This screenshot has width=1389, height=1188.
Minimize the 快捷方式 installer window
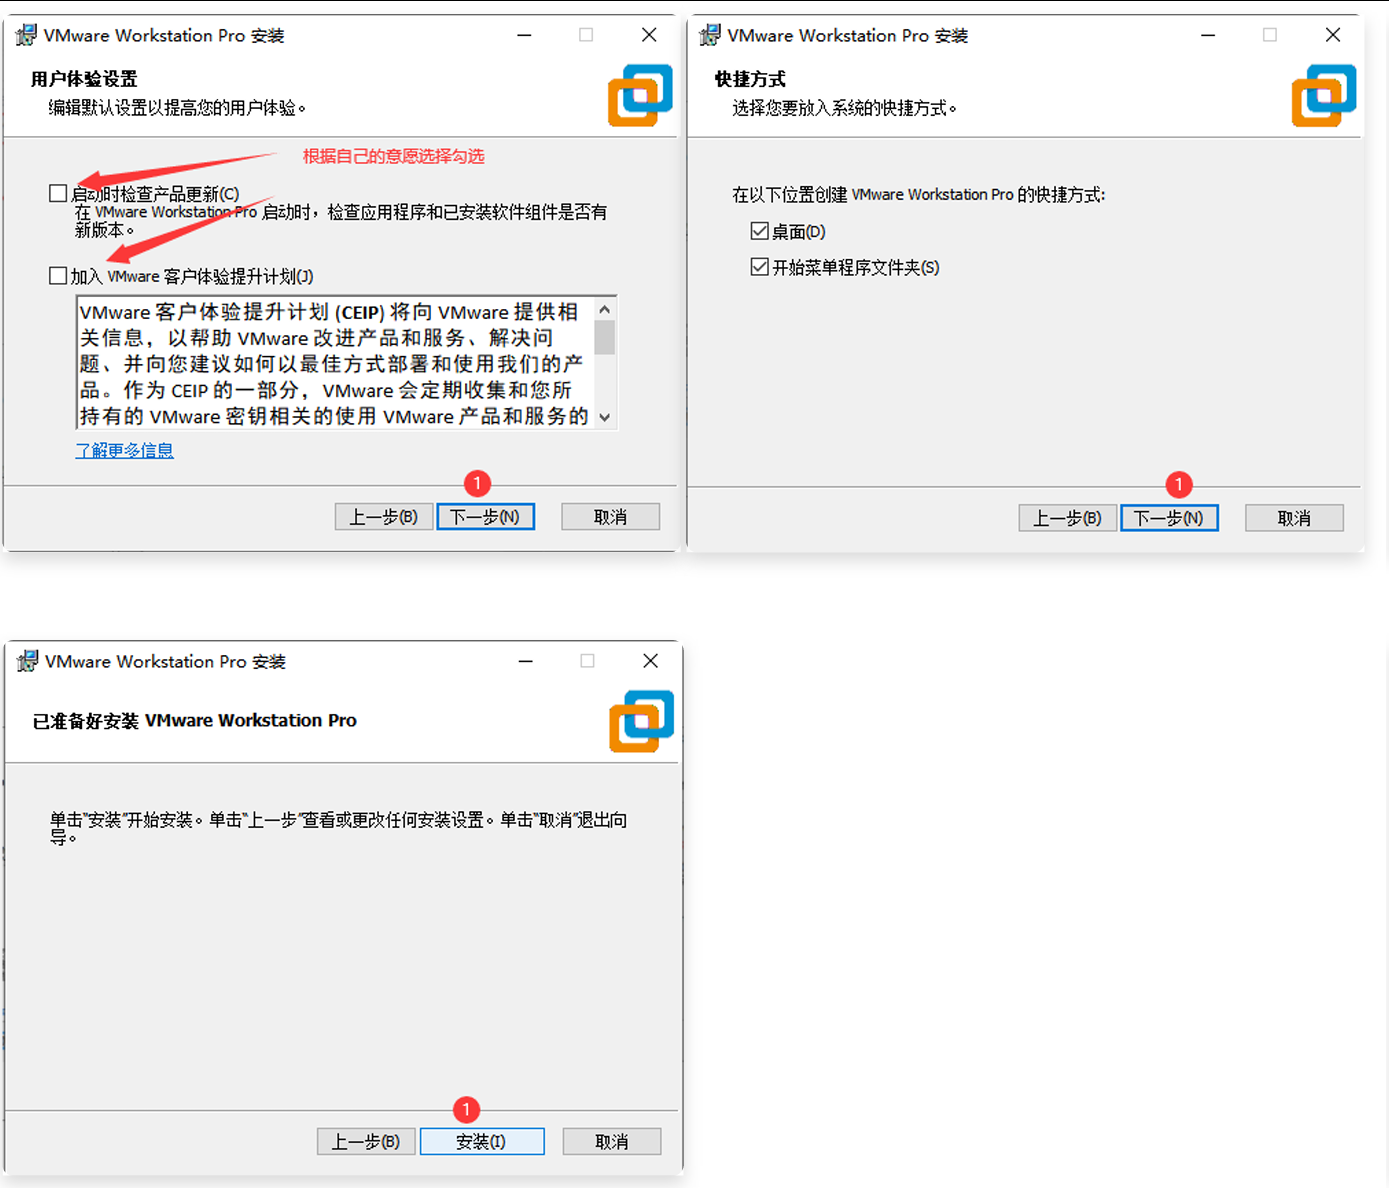1208,35
